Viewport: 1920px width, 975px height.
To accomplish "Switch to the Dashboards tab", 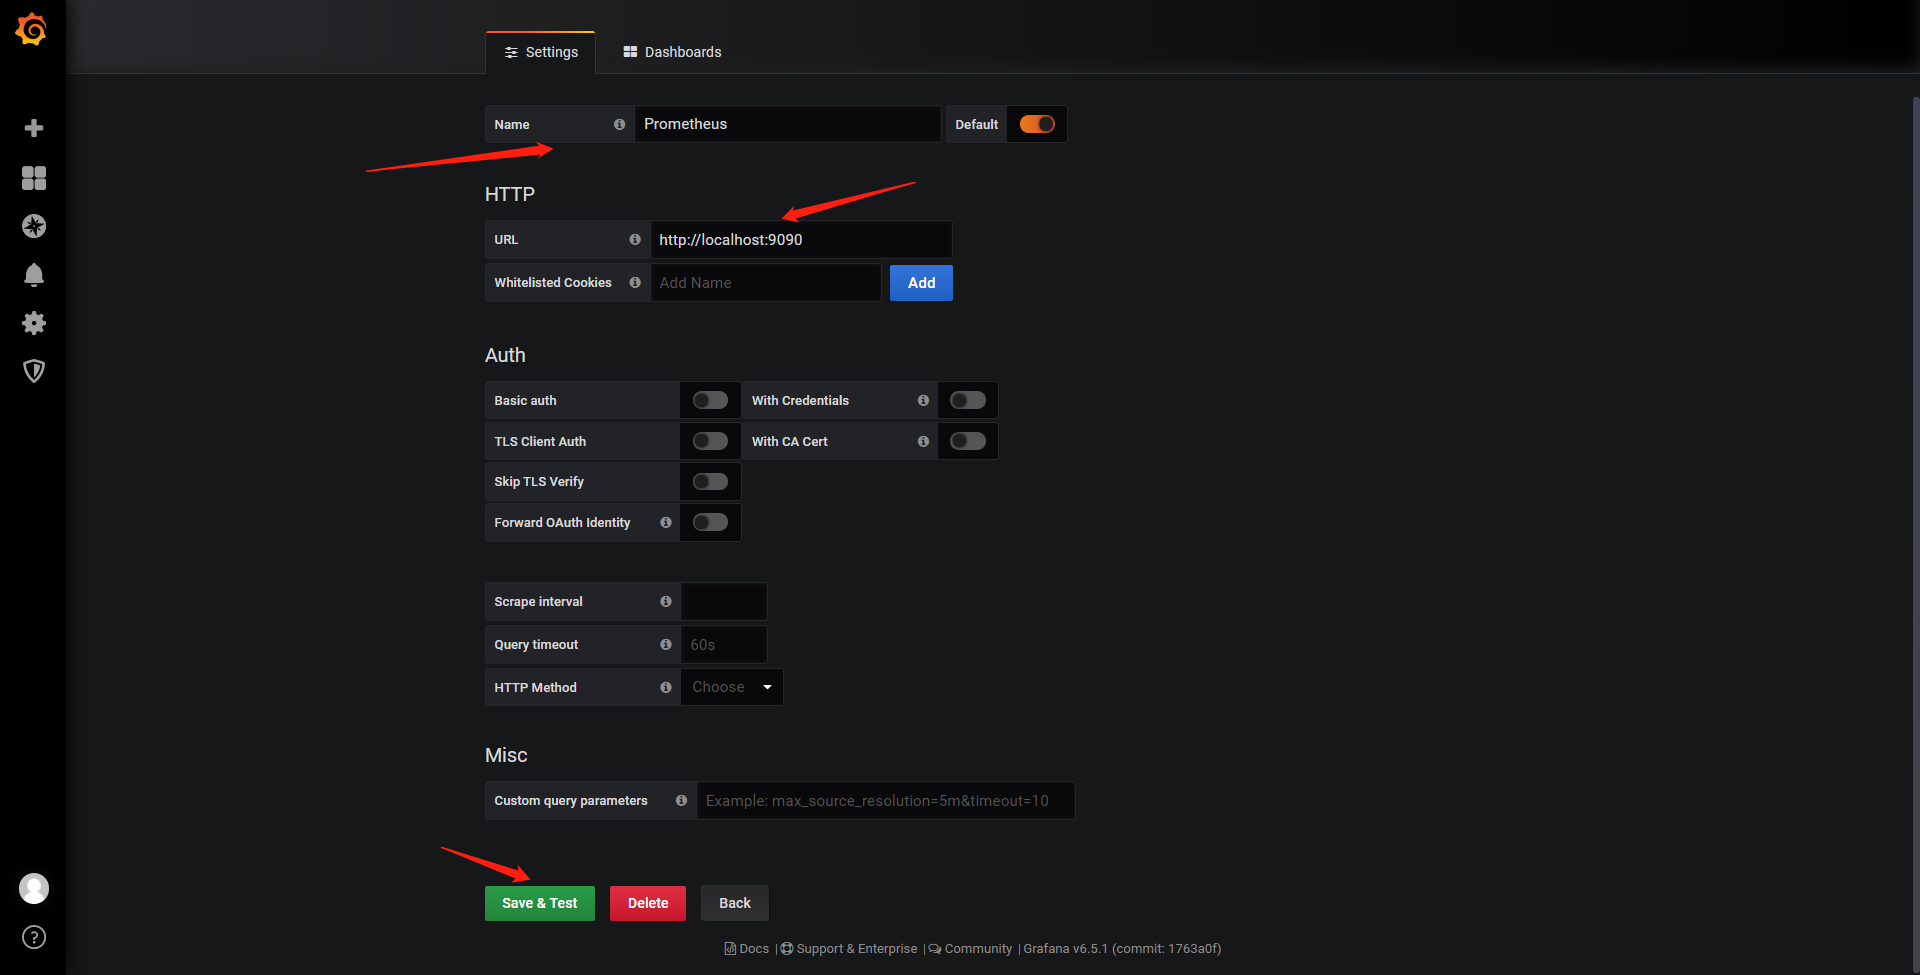I will click(672, 52).
